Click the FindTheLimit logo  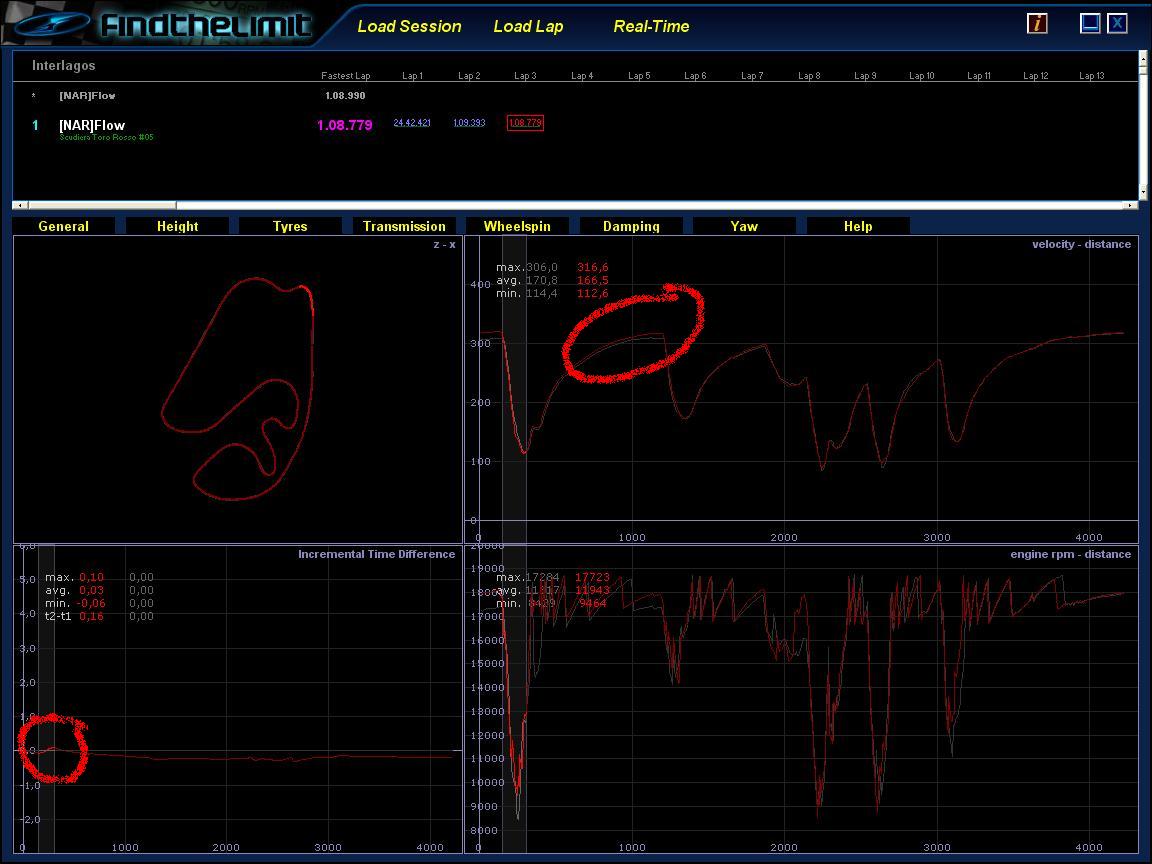click(205, 25)
